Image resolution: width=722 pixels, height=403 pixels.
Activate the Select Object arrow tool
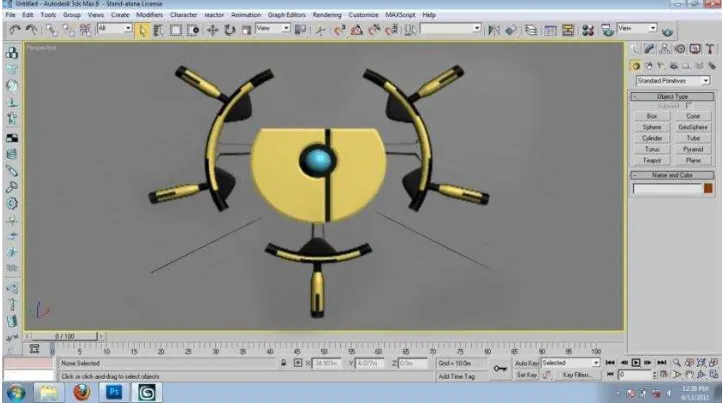pyautogui.click(x=142, y=30)
